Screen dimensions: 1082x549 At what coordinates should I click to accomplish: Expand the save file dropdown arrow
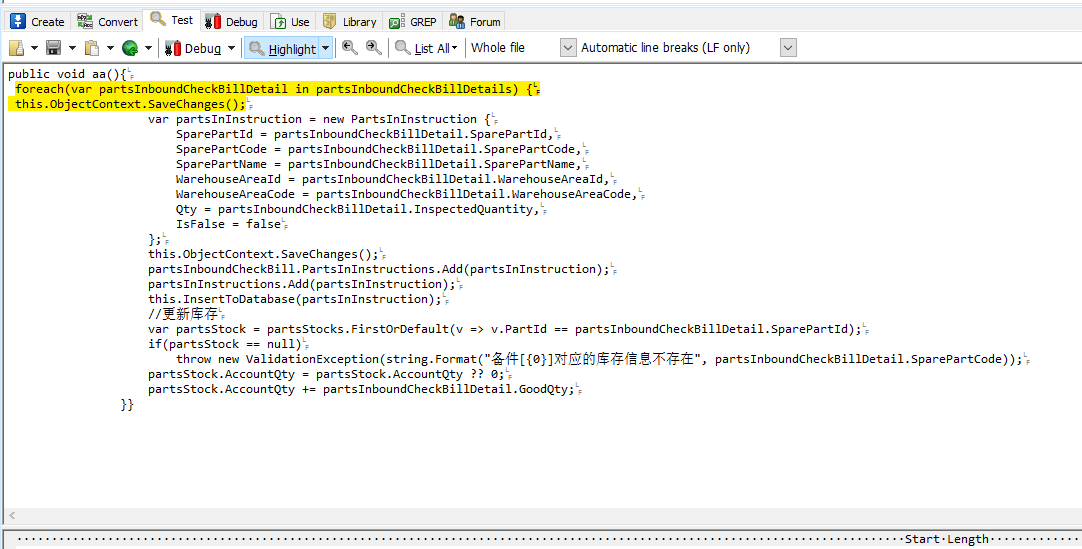72,48
